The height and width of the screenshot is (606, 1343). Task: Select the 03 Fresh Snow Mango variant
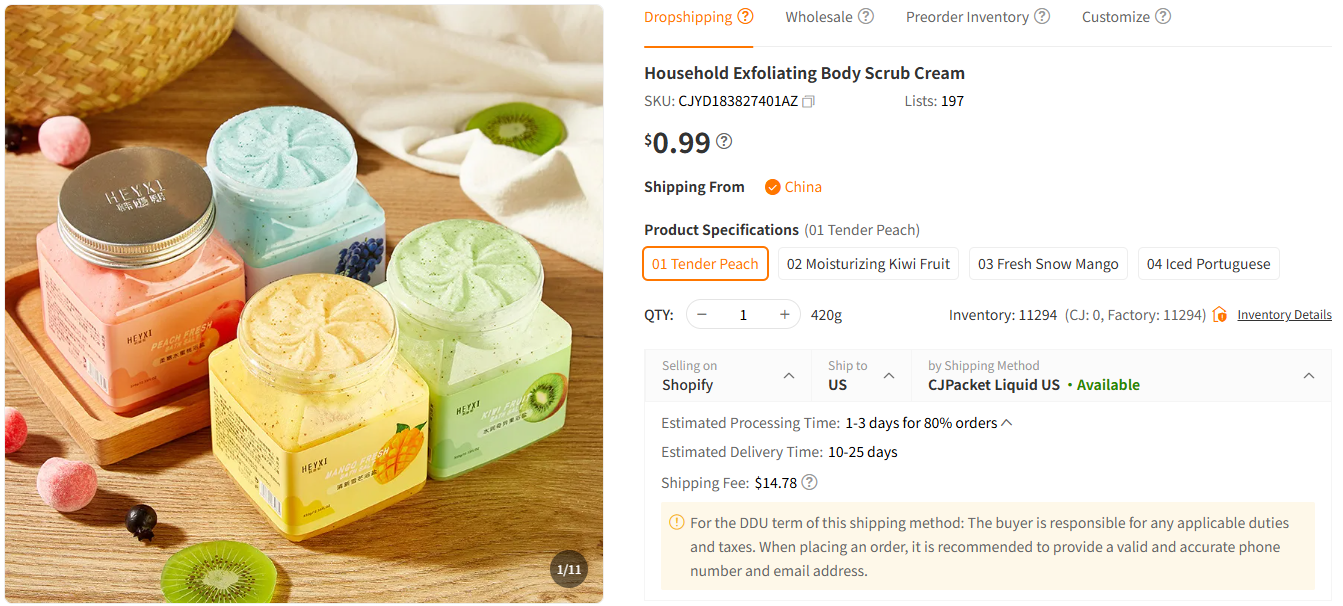coord(1048,263)
